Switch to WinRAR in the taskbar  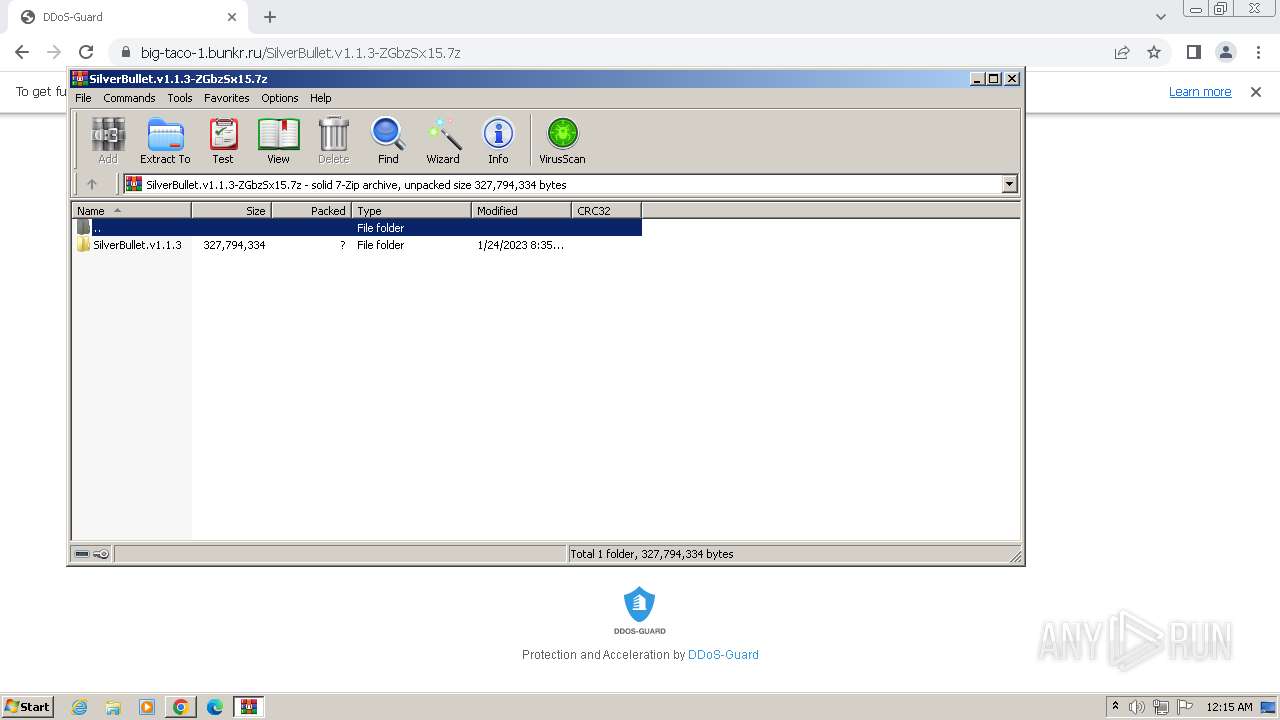(x=249, y=707)
